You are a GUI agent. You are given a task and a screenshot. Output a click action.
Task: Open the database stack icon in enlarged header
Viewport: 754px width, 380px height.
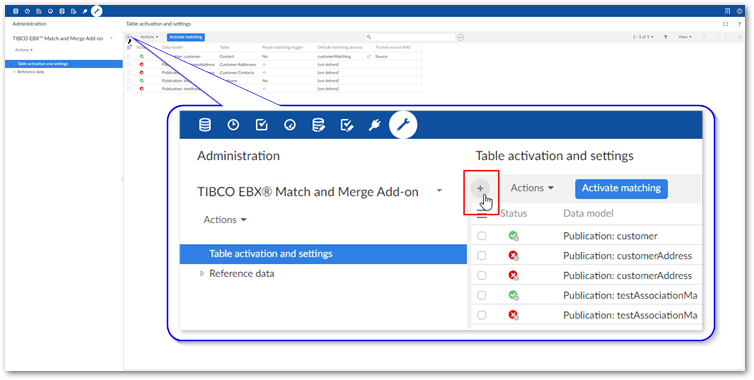205,125
